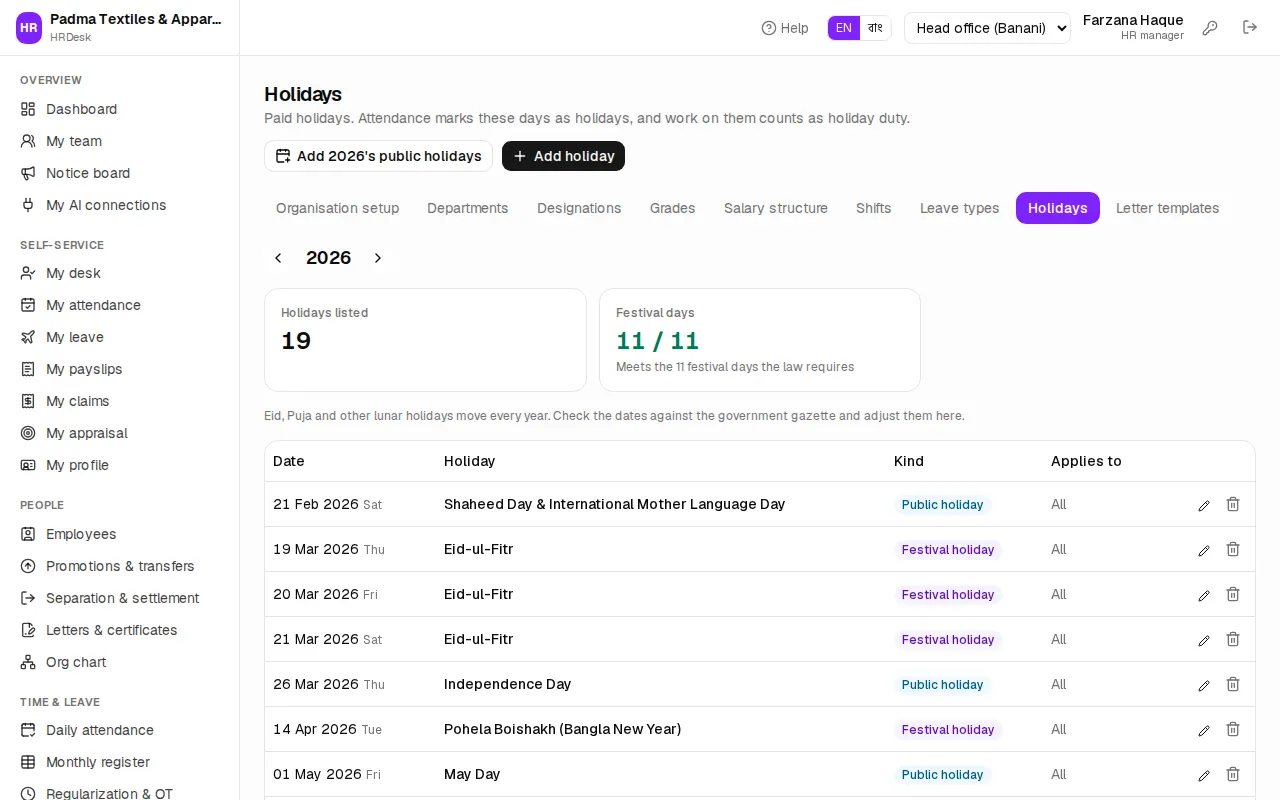Click the Public holiday badge for May Day
The width and height of the screenshot is (1280, 800).
click(943, 775)
